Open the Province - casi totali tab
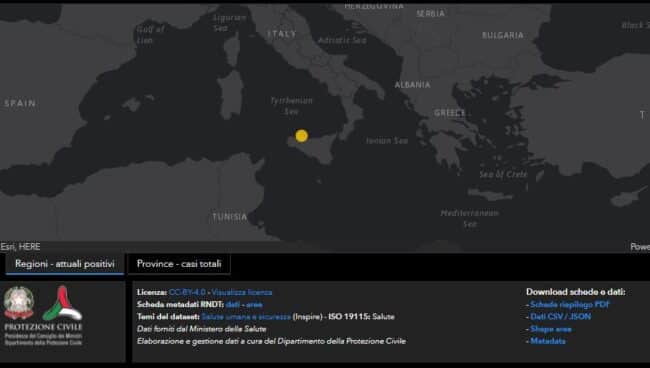This screenshot has width=650, height=368. point(179,264)
